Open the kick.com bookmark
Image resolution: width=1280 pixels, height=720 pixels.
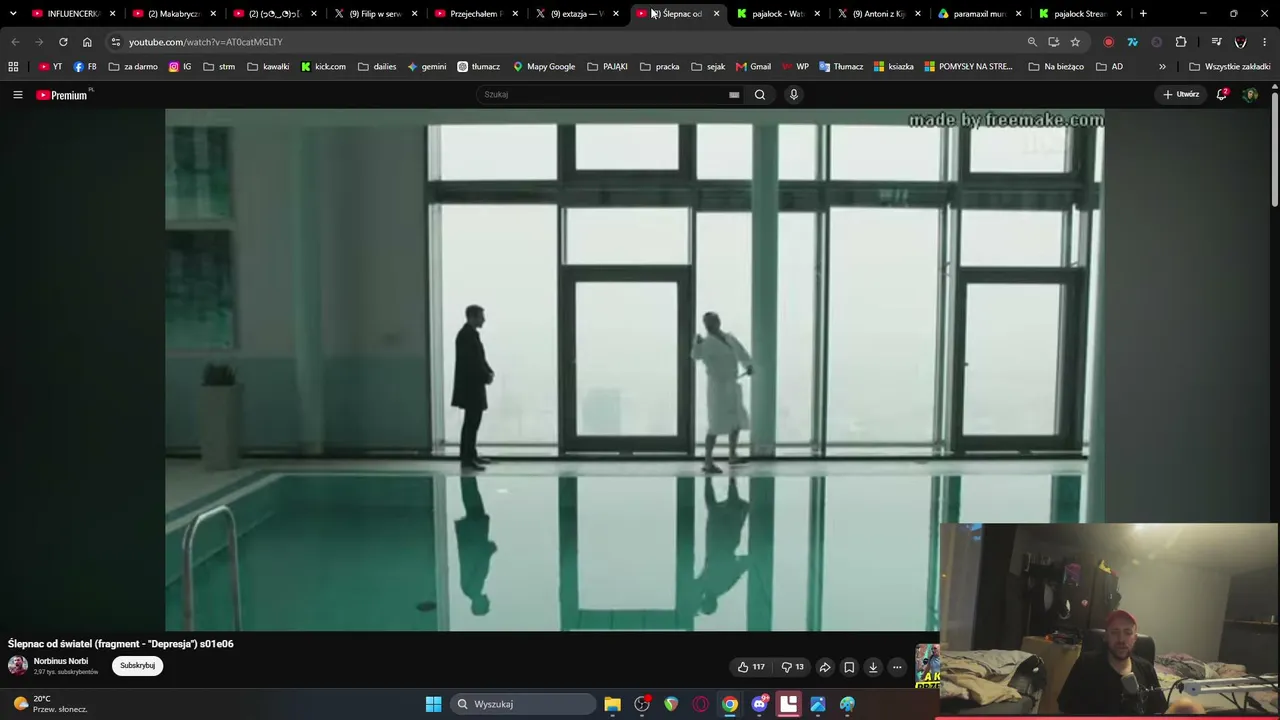click(323, 67)
